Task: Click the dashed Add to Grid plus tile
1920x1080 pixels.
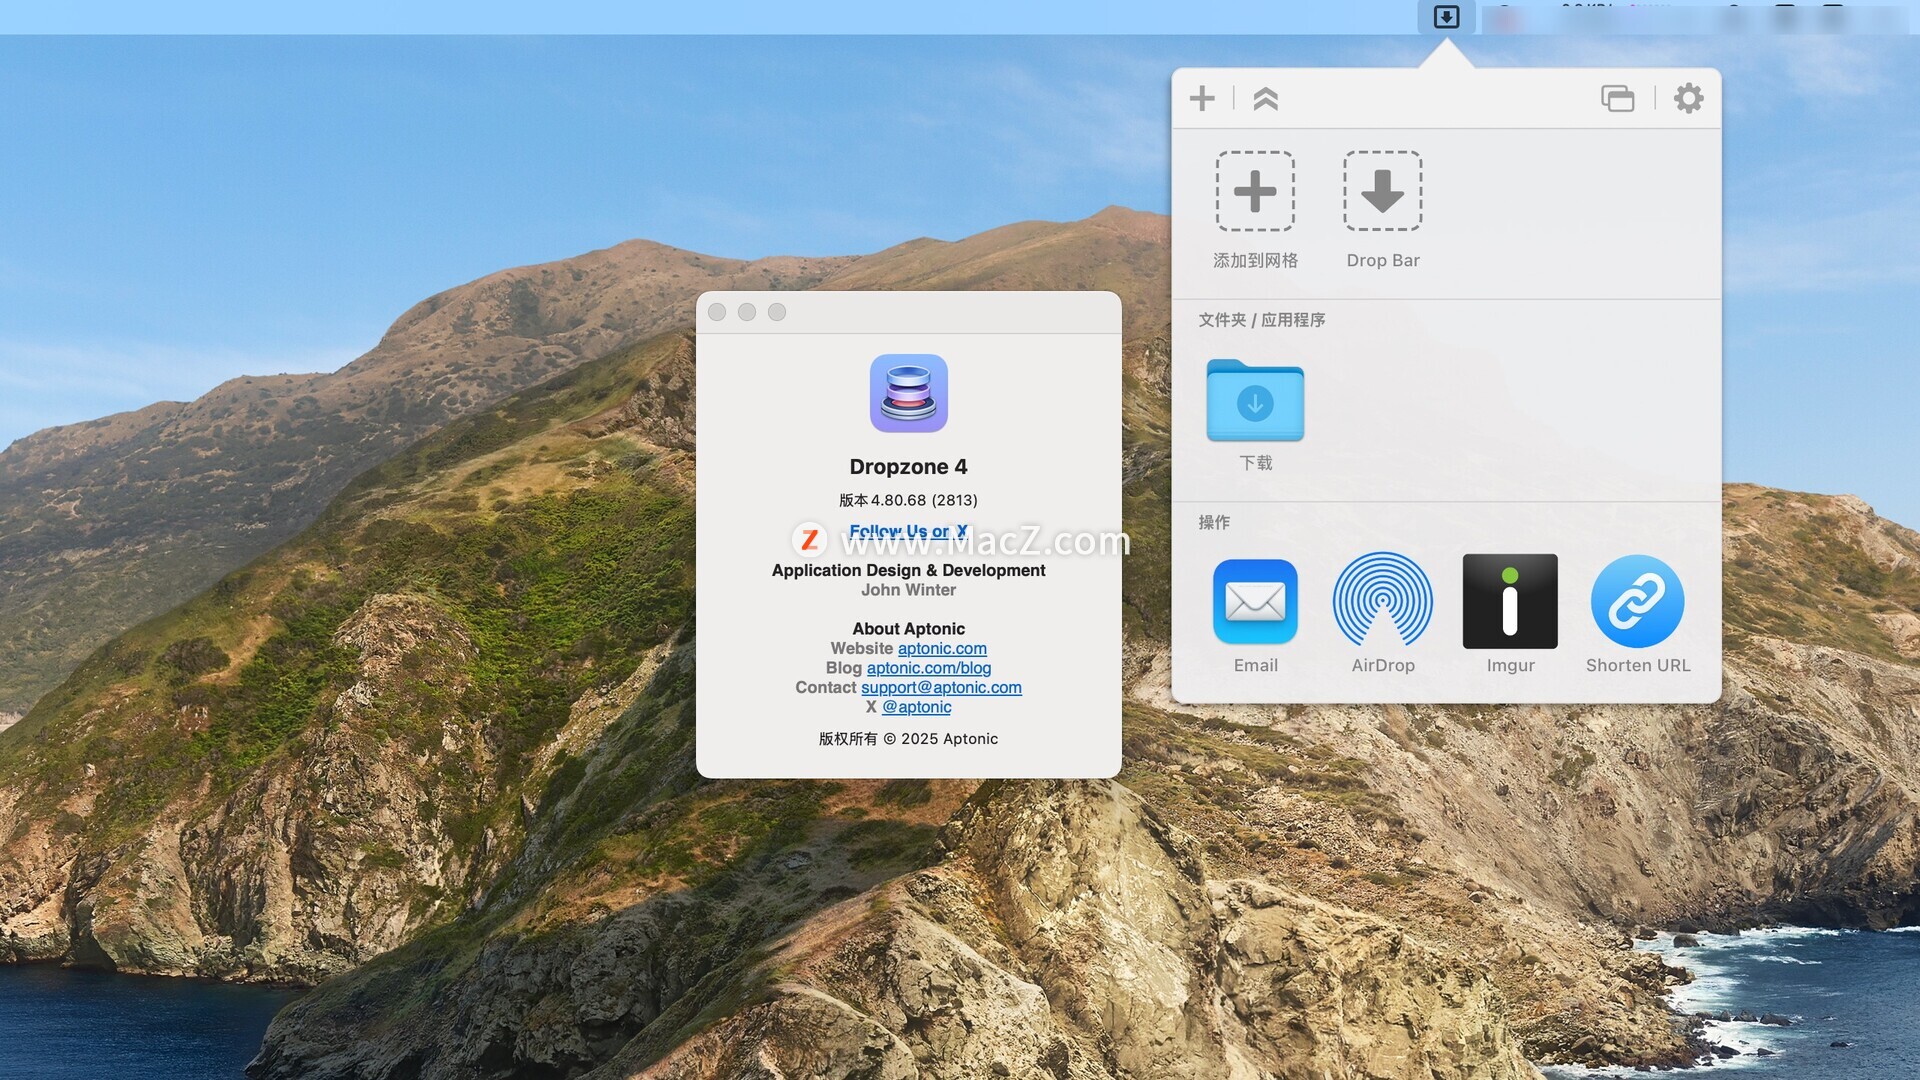Action: point(1255,191)
